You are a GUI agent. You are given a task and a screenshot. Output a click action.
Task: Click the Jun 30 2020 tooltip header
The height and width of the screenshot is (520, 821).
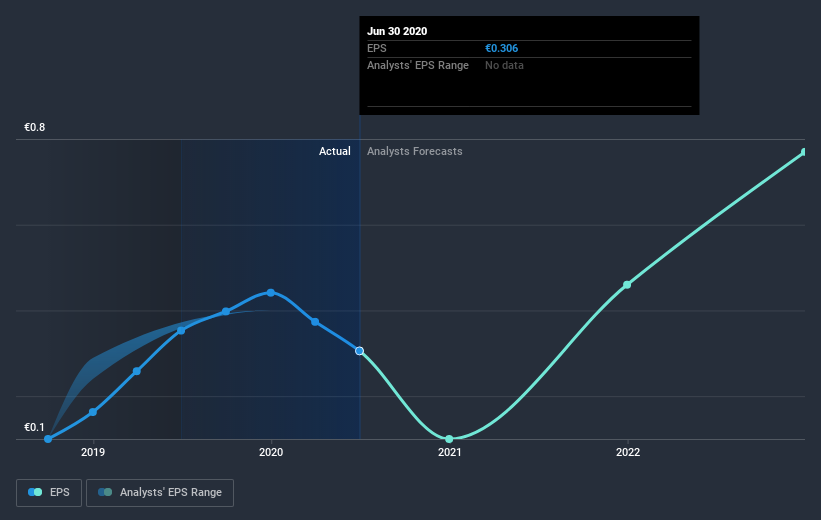click(397, 31)
